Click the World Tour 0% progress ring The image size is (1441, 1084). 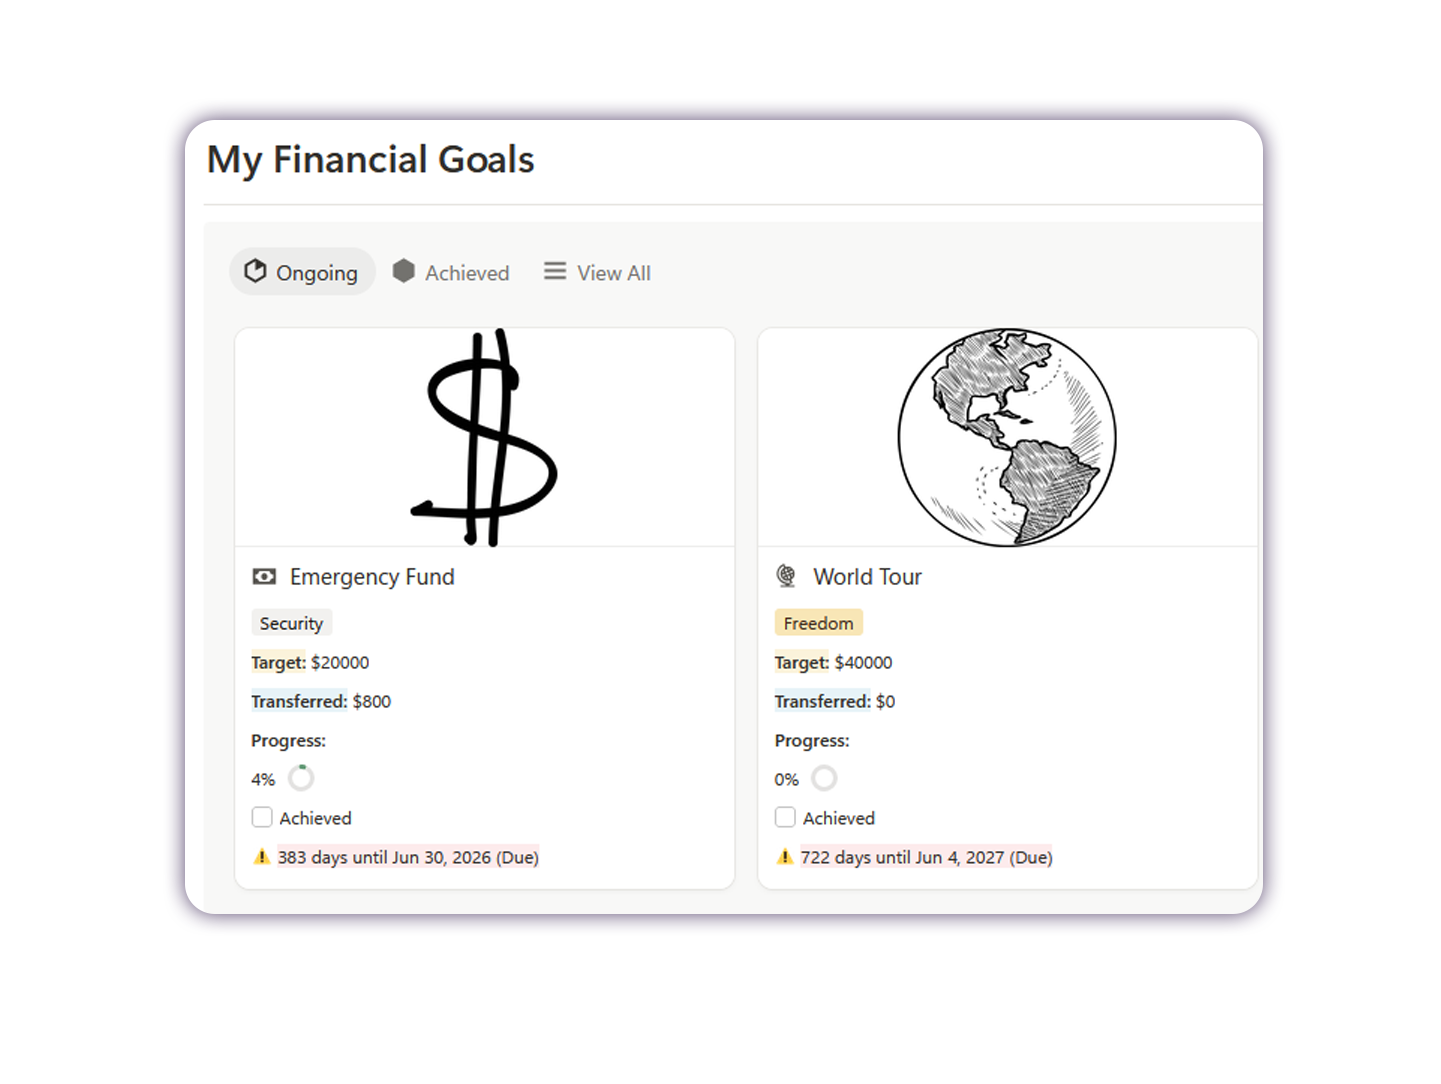click(x=824, y=778)
